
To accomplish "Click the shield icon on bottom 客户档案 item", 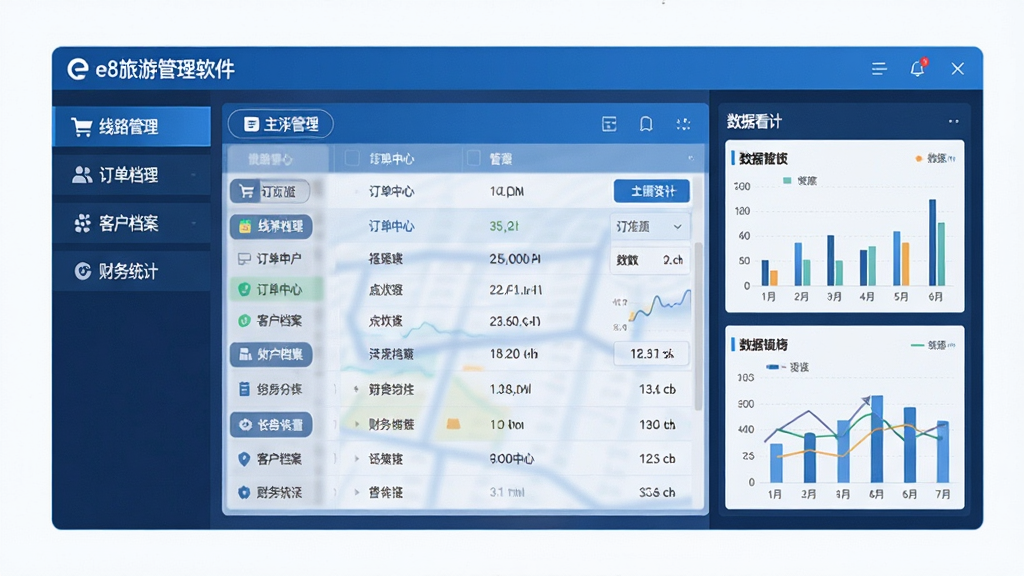I will (x=244, y=459).
